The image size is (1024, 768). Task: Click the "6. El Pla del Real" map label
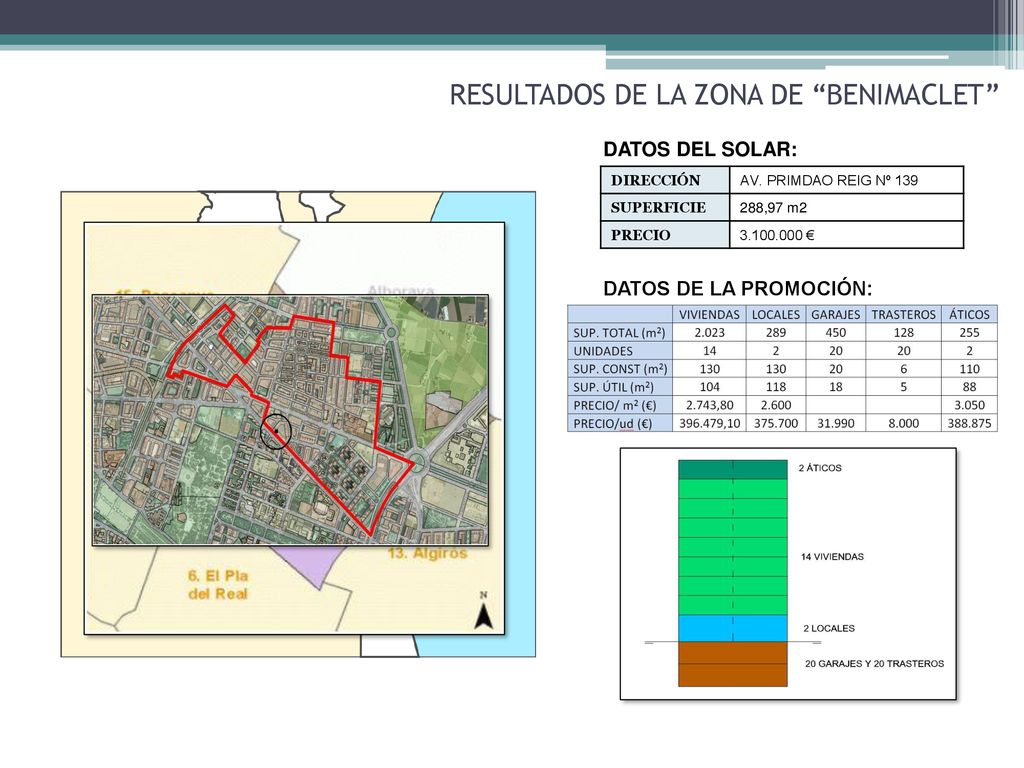click(x=217, y=584)
